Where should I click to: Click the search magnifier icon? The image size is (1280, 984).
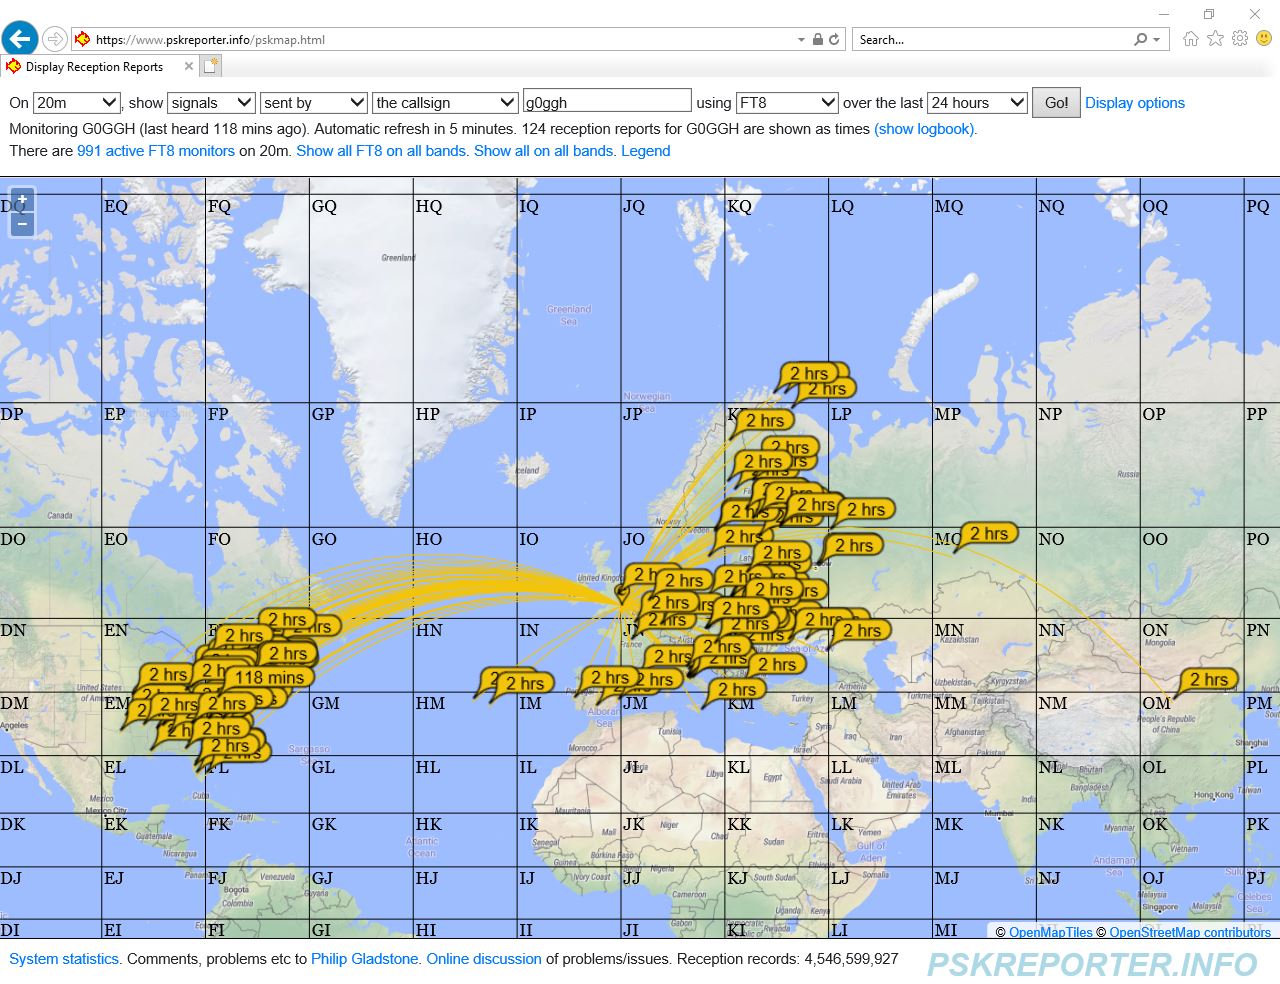pos(1140,40)
